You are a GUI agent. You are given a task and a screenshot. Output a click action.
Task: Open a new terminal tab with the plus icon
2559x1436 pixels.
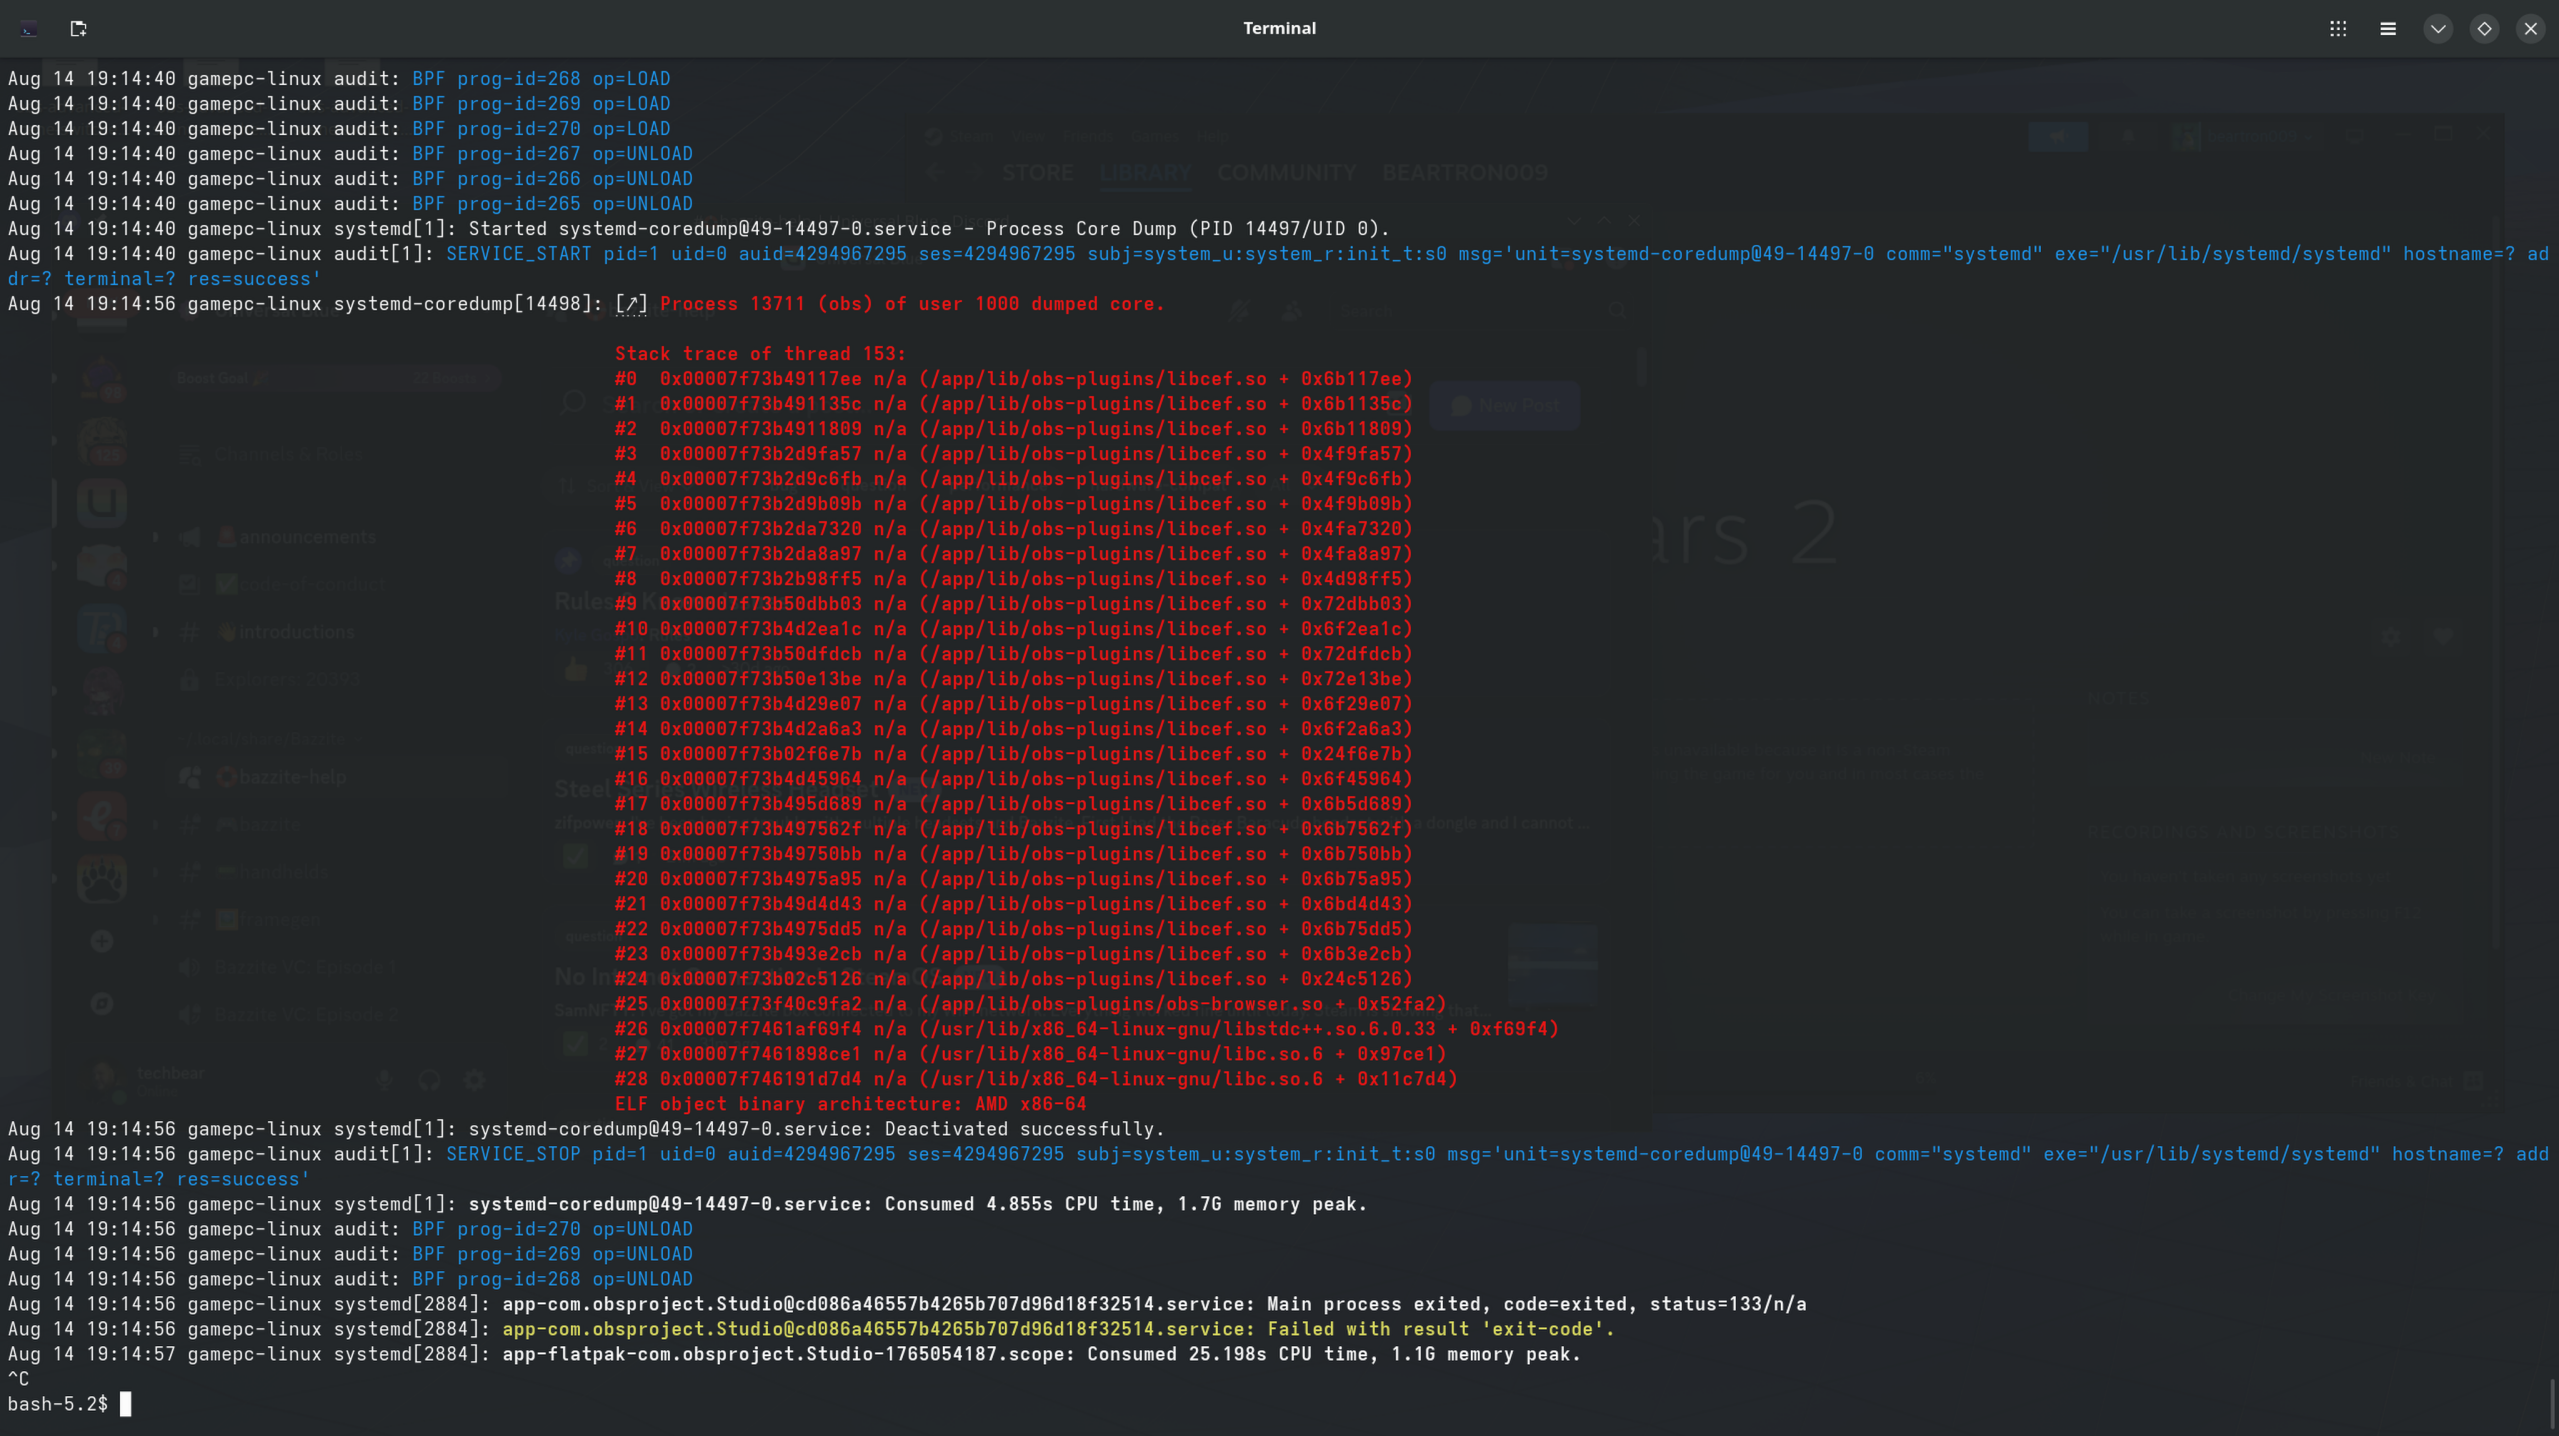pyautogui.click(x=78, y=29)
